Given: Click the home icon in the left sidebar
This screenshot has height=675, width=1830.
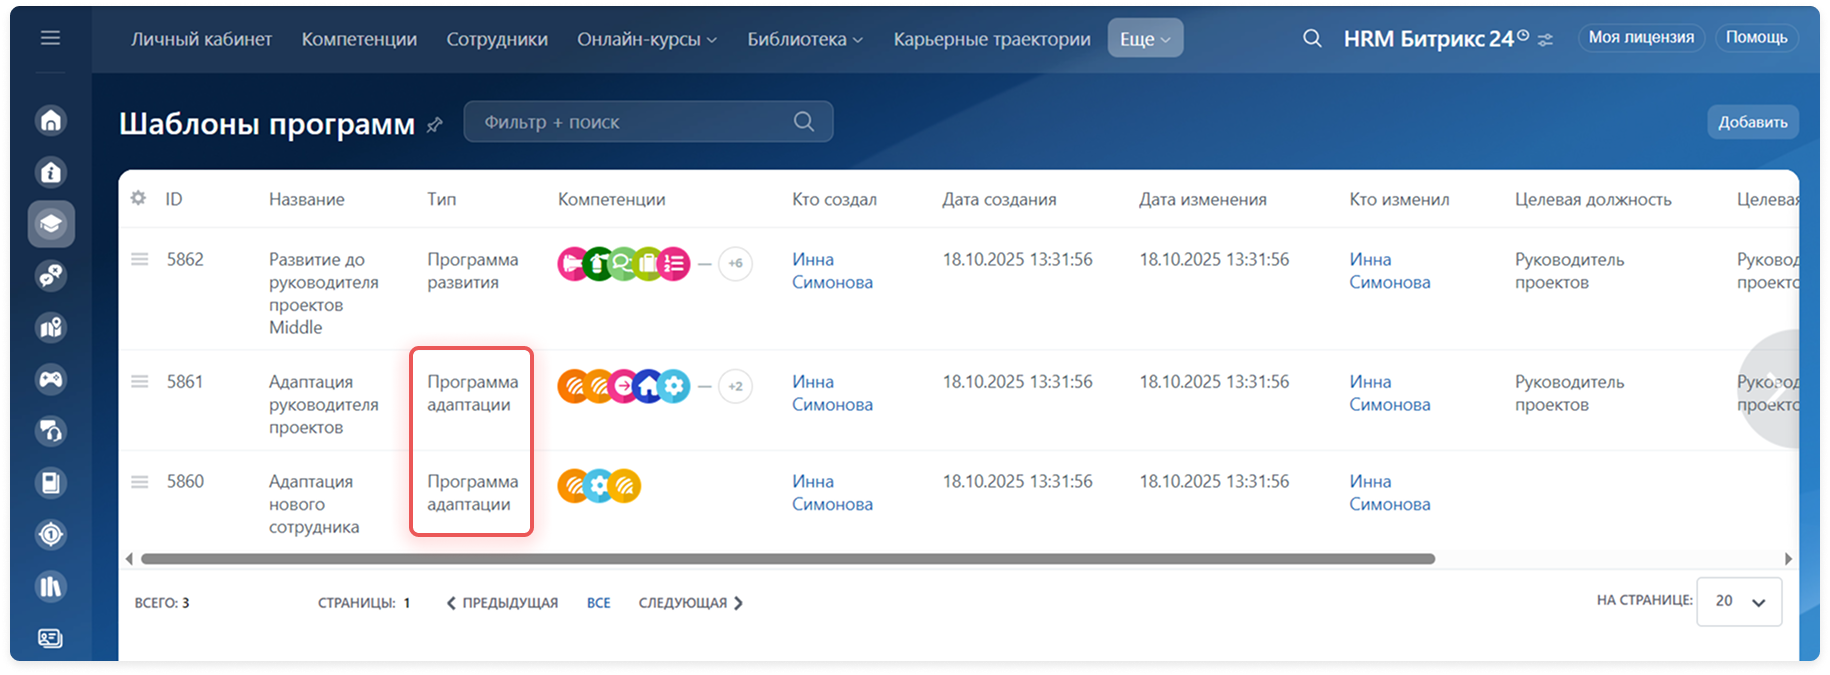Looking at the screenshot, I should click(x=51, y=121).
